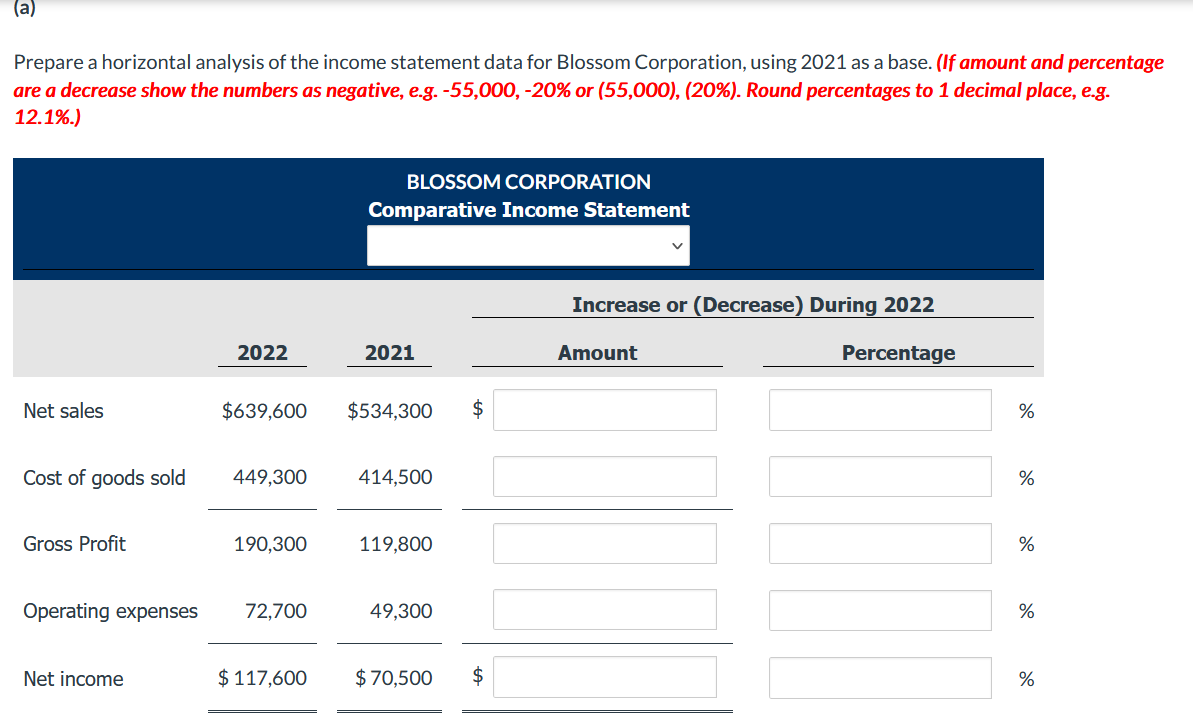Select the 2021 column header
This screenshot has width=1193, height=726.
click(x=389, y=352)
